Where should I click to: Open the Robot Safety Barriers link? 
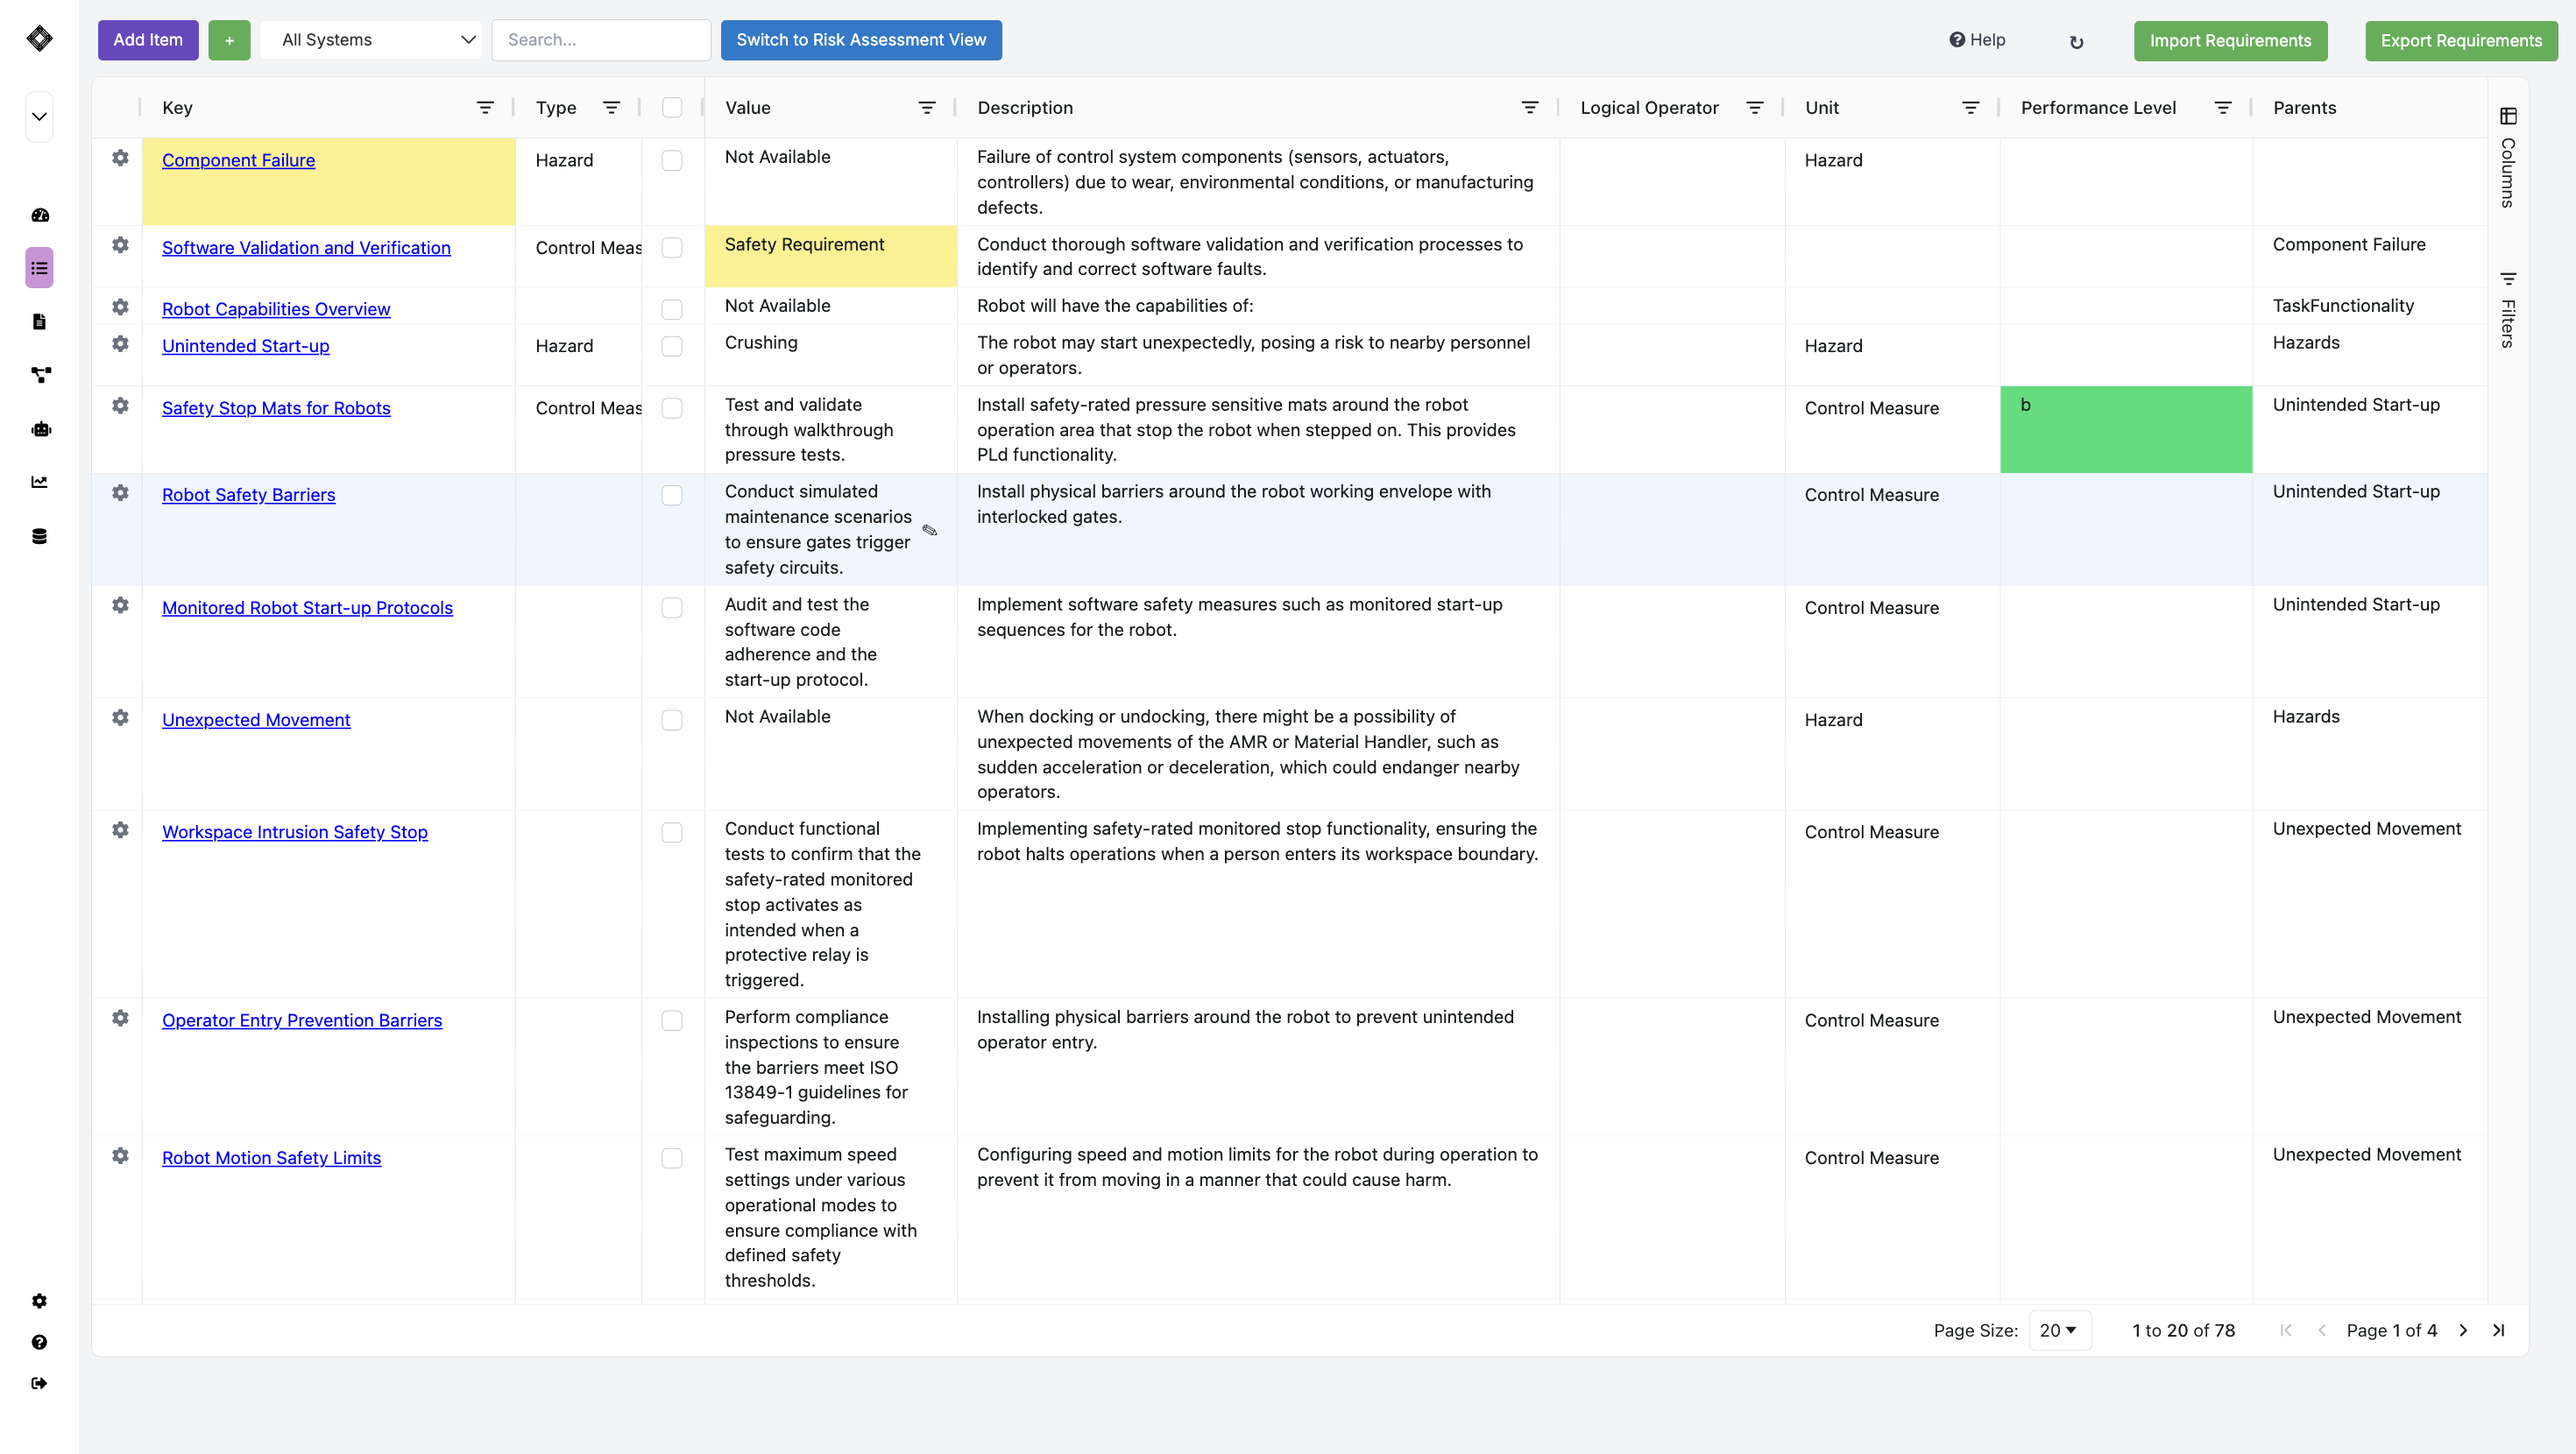[x=248, y=495]
